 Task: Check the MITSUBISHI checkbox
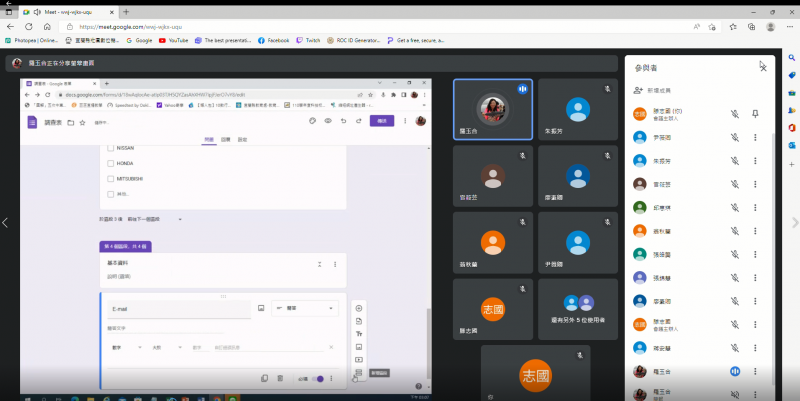[110, 178]
